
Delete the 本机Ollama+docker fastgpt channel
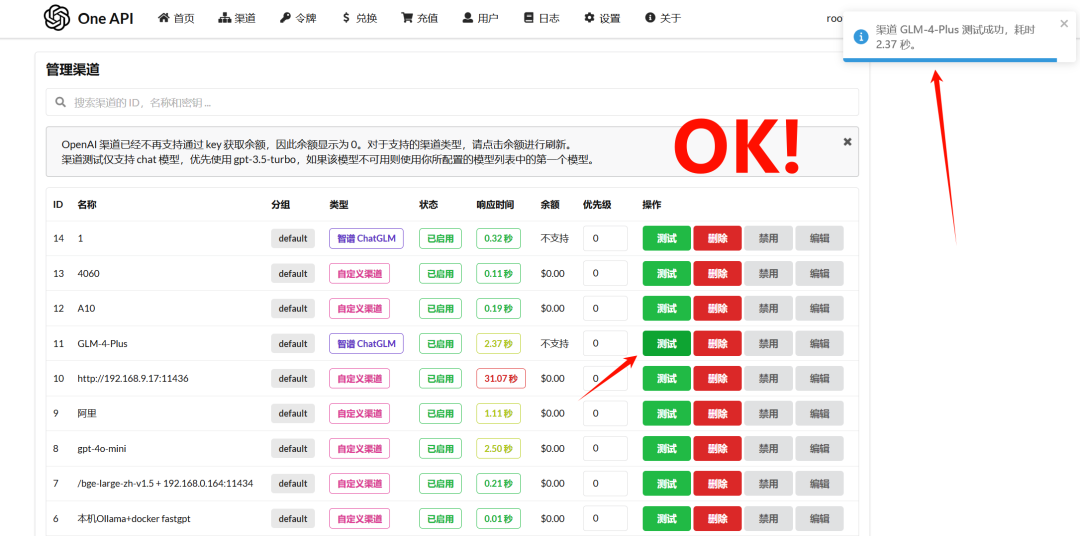(717, 519)
